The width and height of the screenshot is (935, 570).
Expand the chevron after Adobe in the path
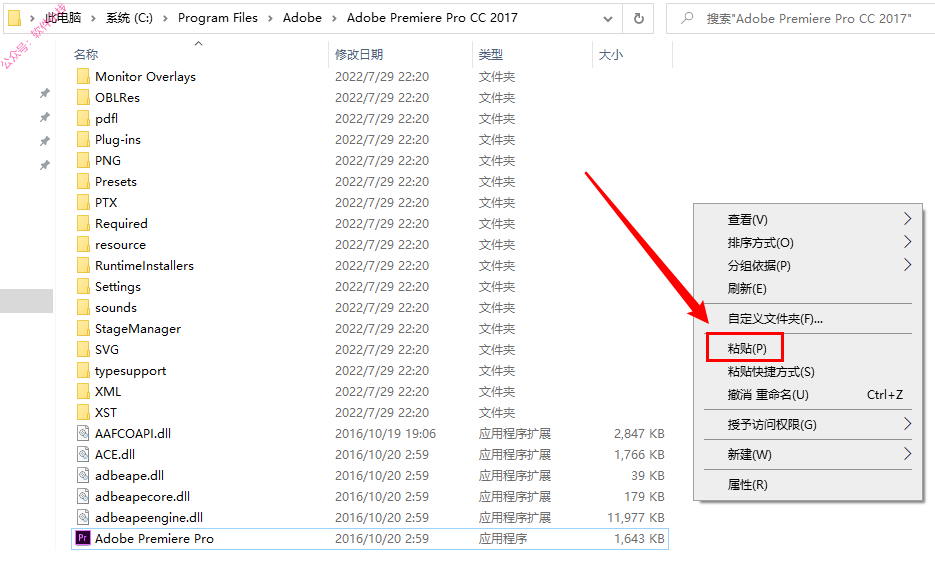334,18
